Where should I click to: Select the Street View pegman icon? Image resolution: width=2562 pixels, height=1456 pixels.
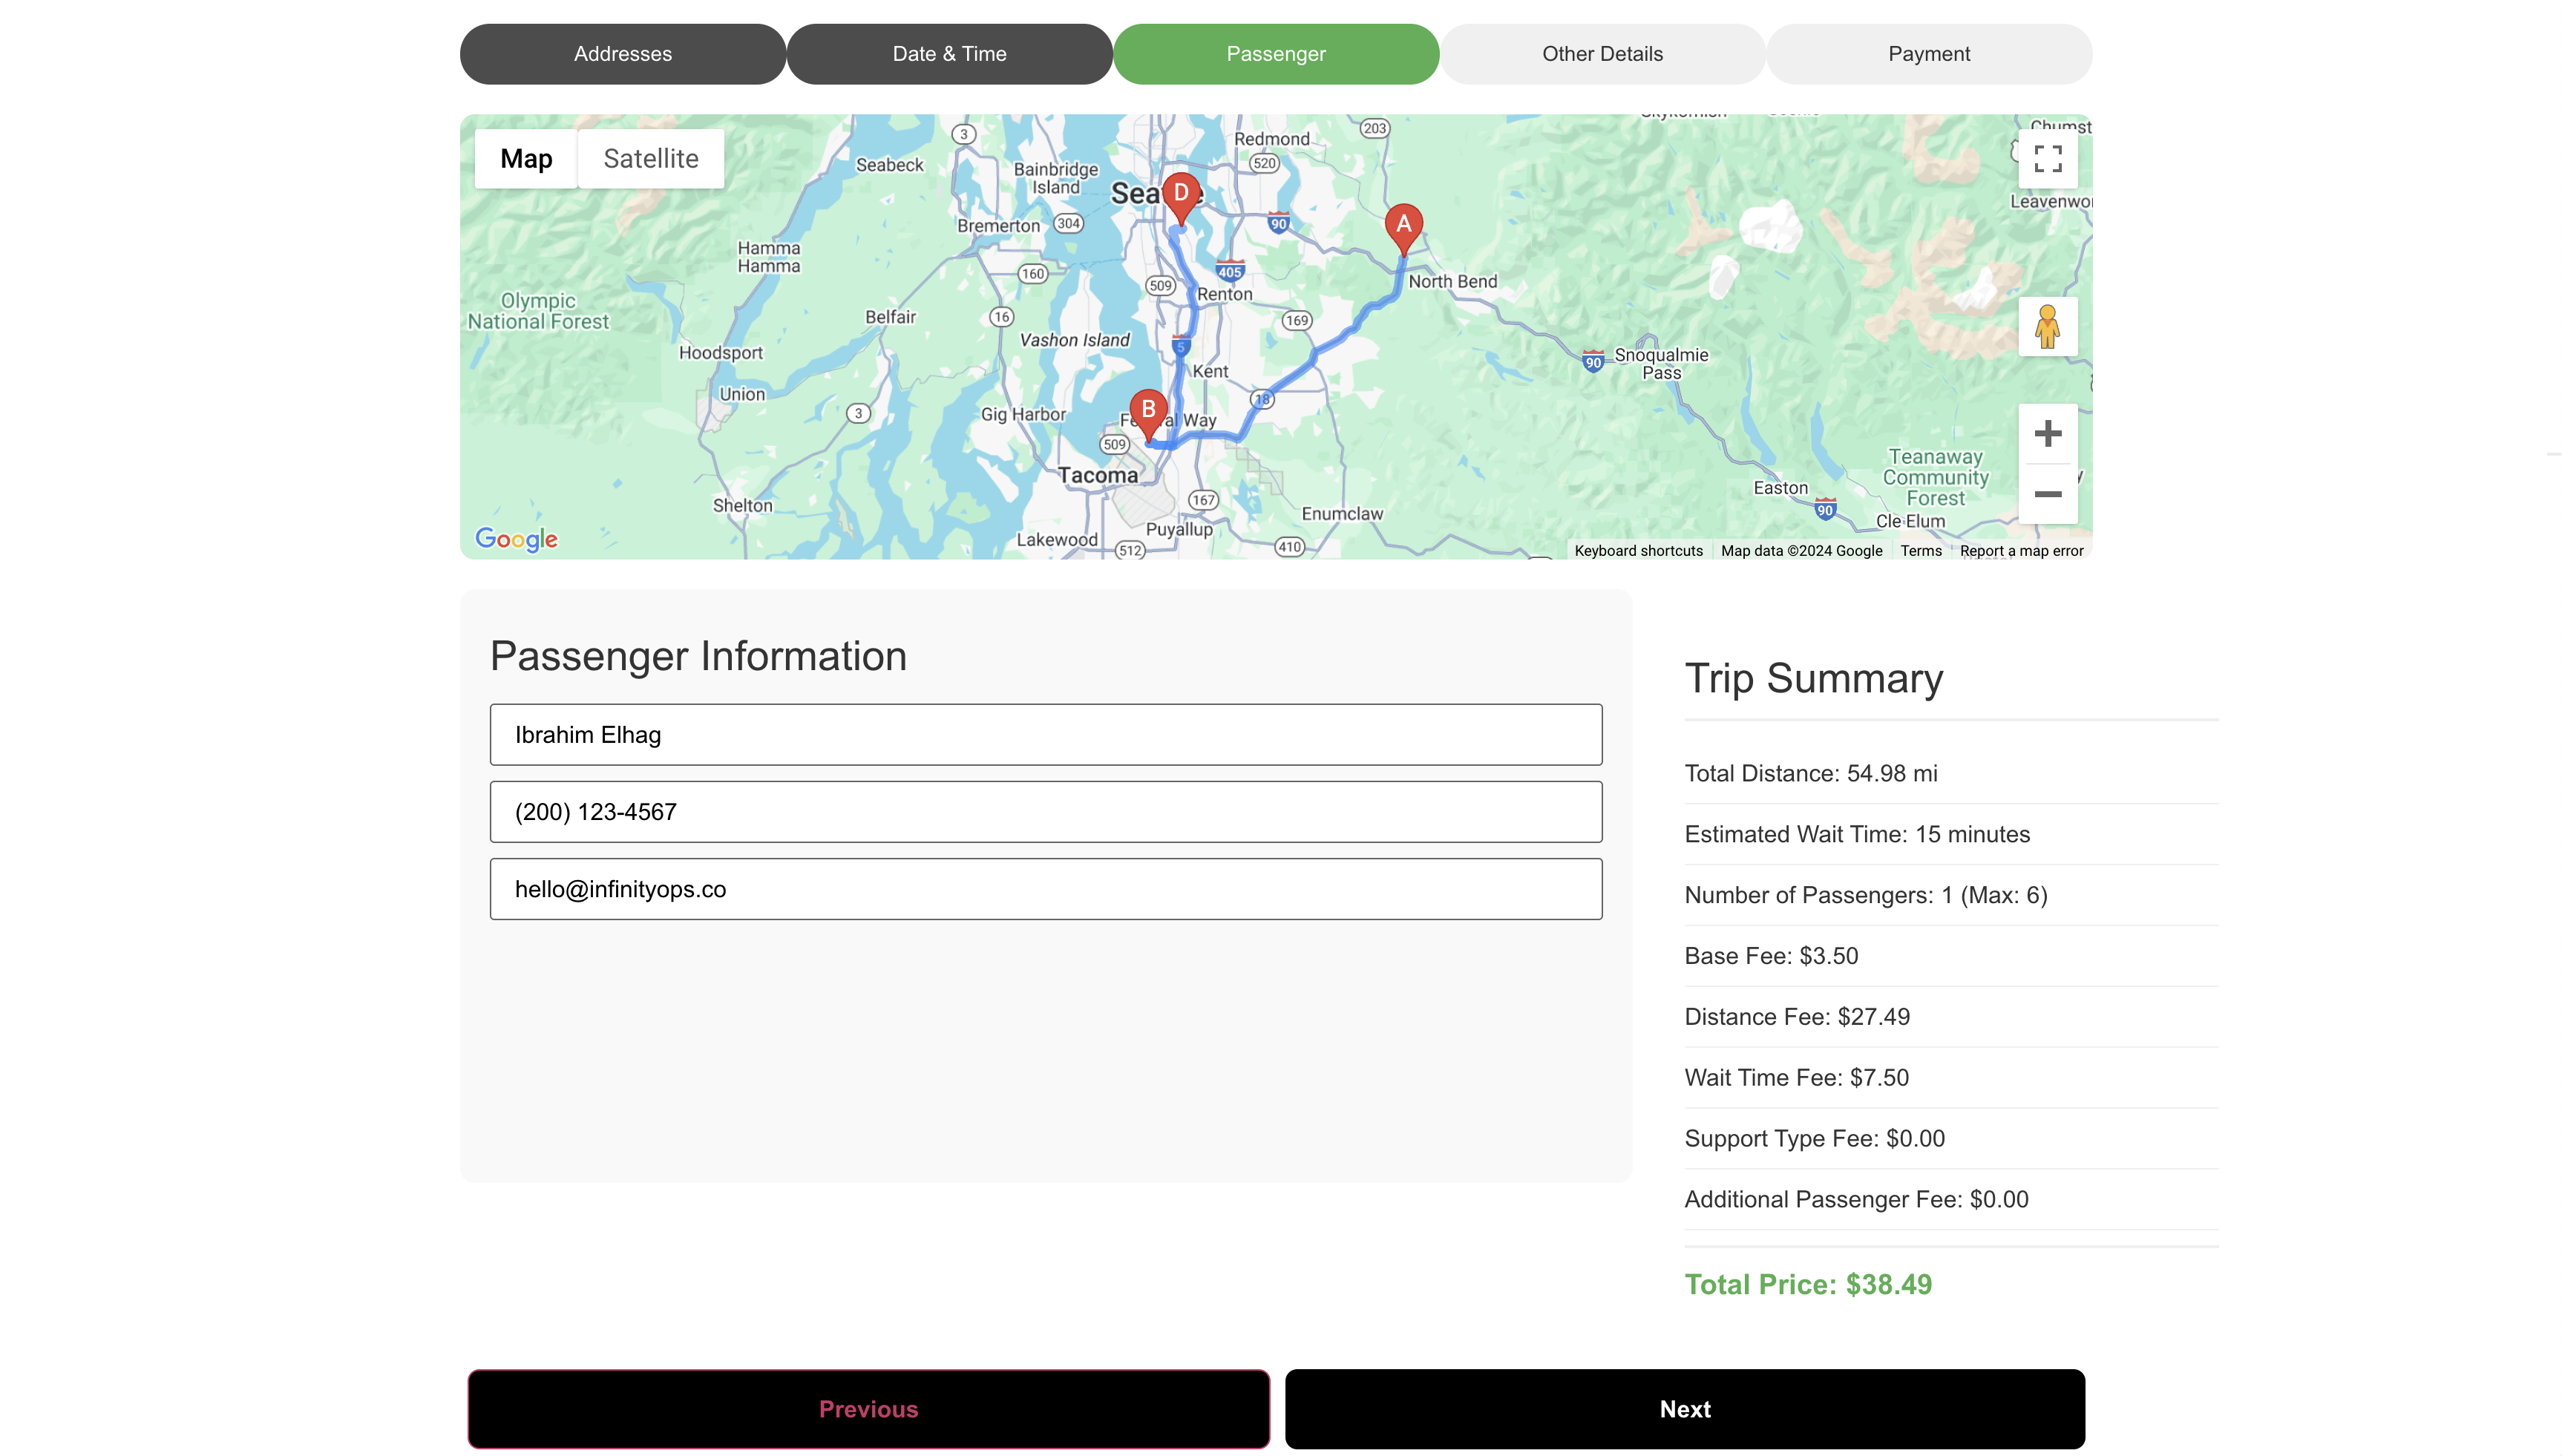click(x=2047, y=326)
